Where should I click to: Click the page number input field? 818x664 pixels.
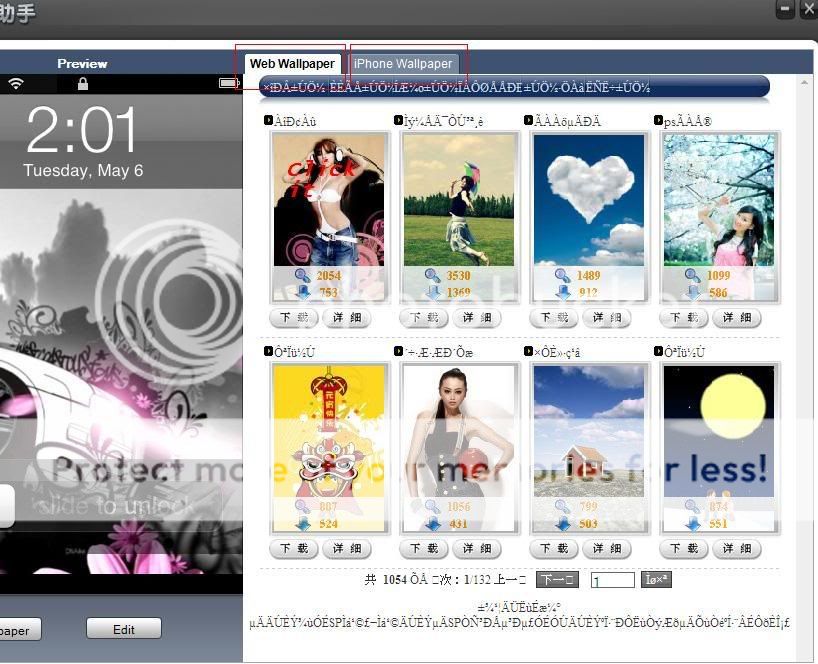(612, 580)
